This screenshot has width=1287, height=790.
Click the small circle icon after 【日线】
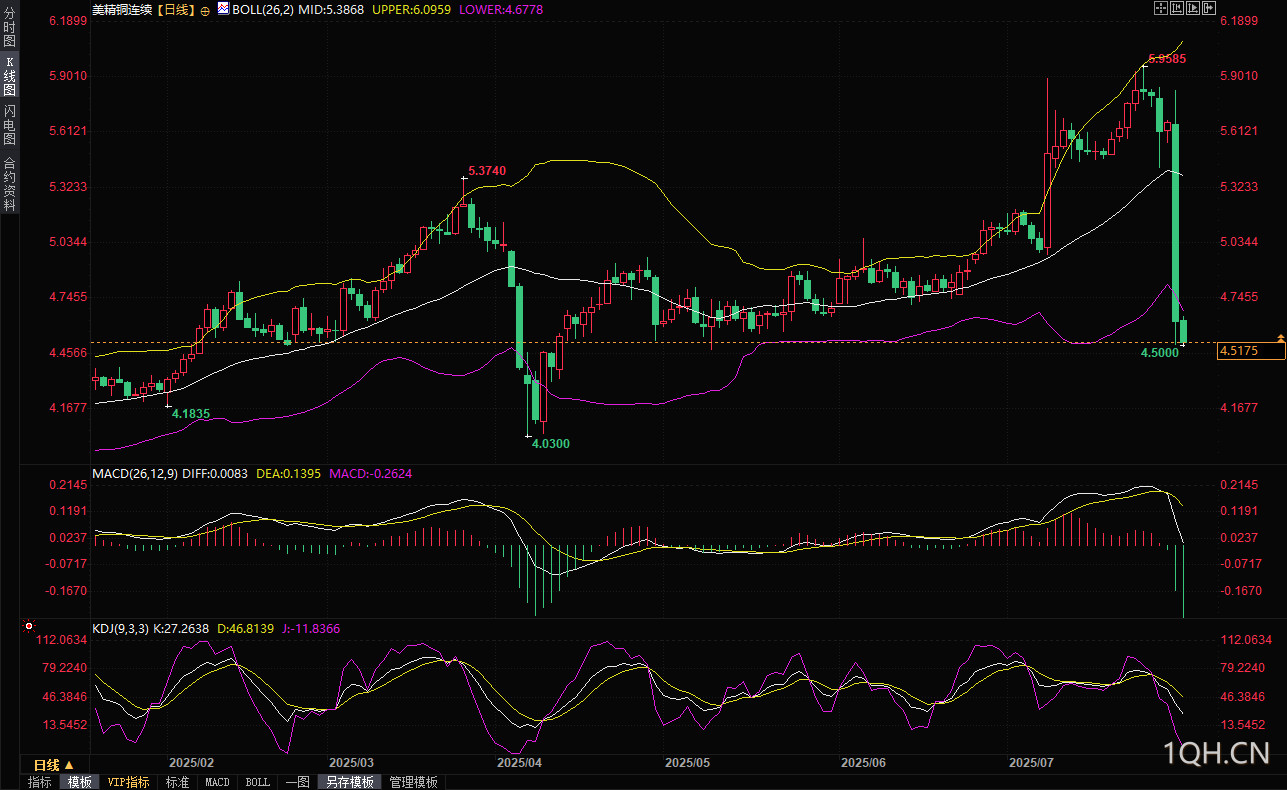pos(205,10)
